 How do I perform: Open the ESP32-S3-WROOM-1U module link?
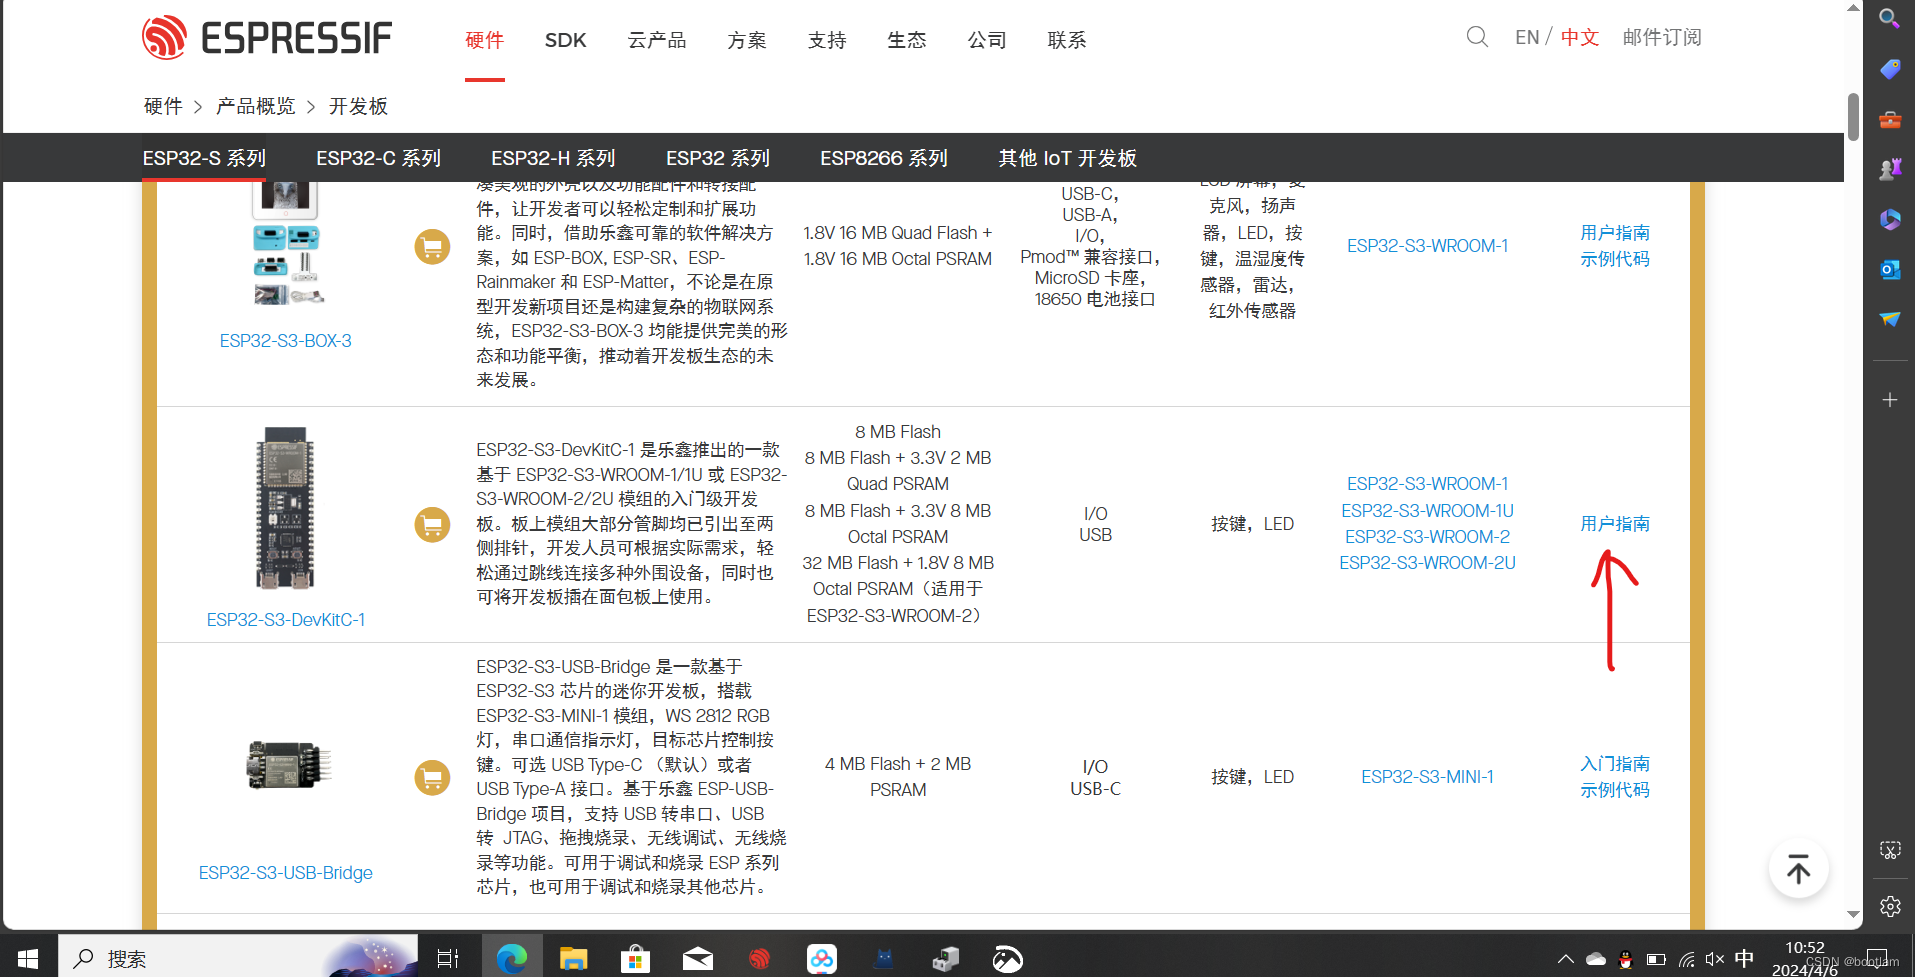point(1428,511)
